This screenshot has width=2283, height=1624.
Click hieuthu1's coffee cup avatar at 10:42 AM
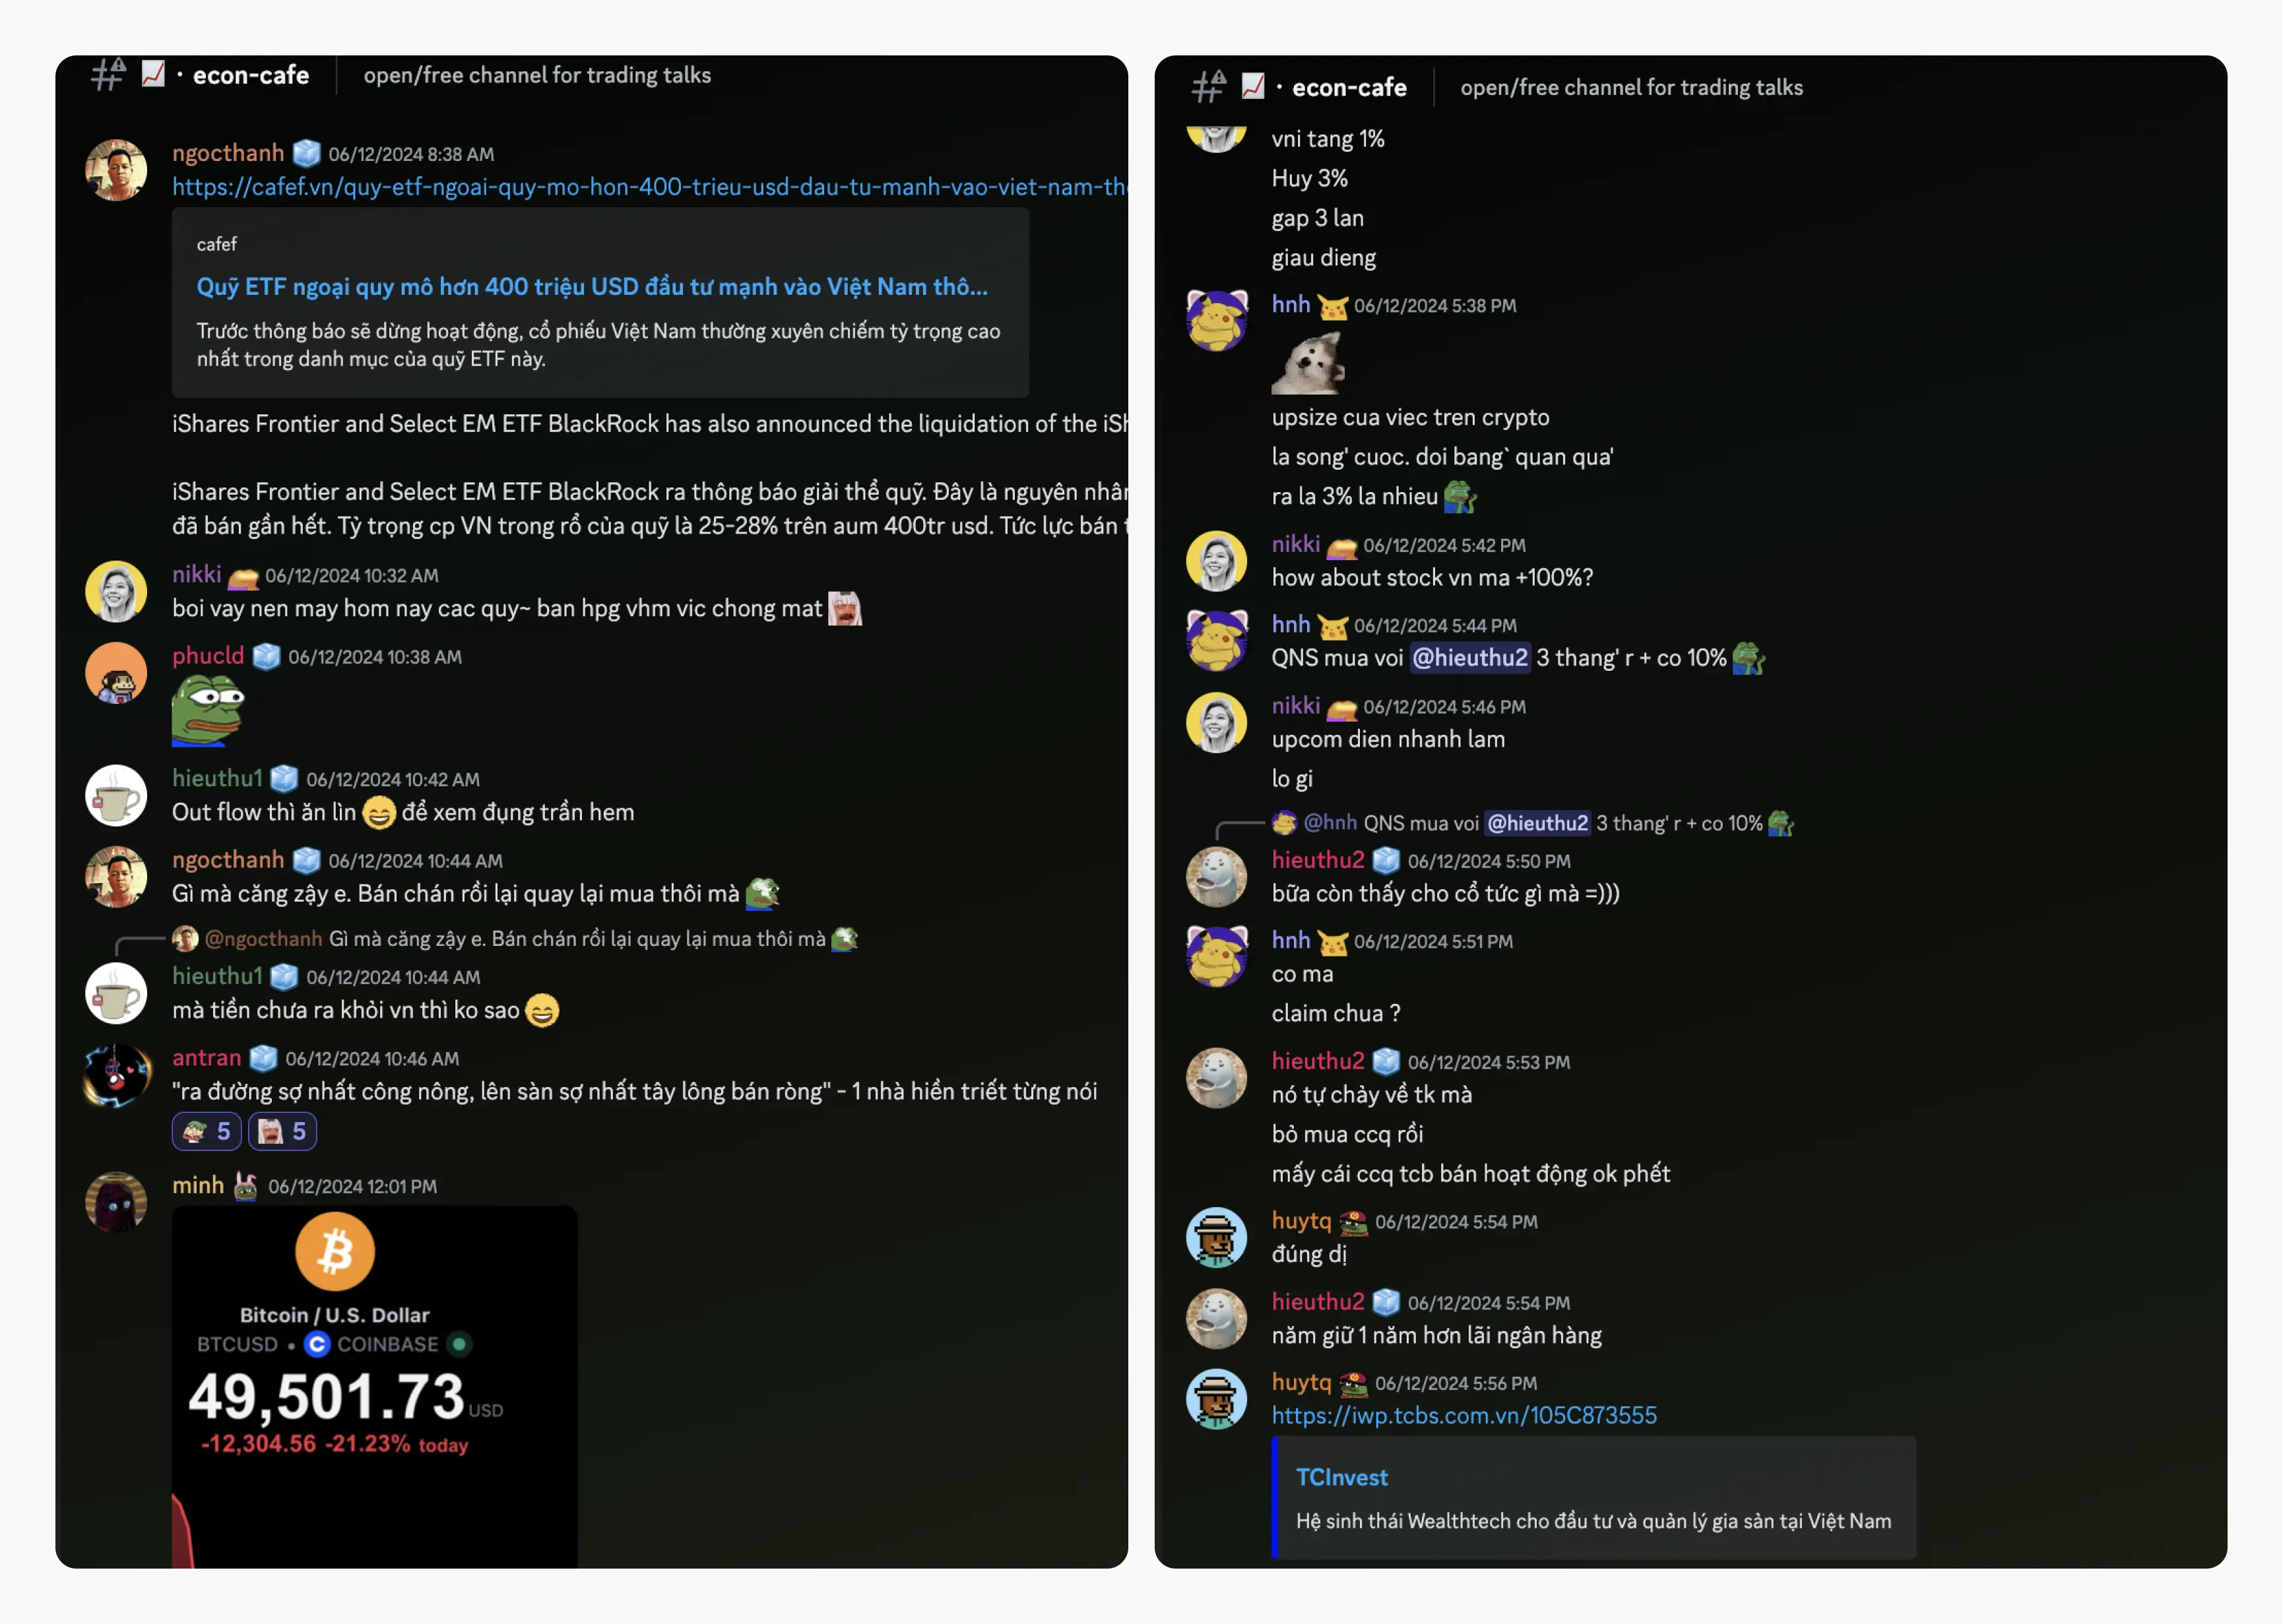click(x=116, y=796)
